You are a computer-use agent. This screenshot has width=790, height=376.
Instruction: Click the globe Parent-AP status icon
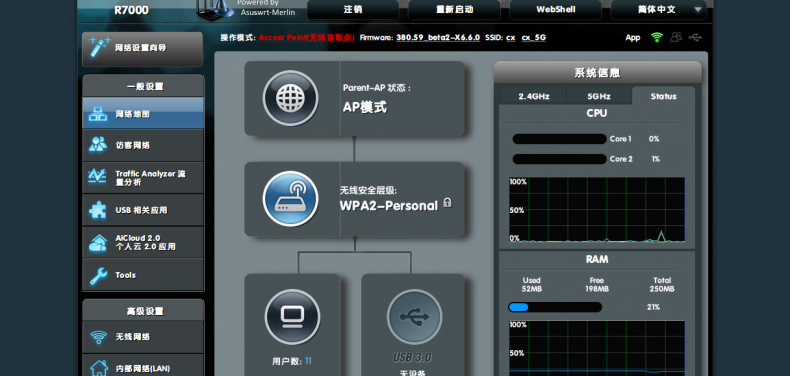tap(290, 98)
